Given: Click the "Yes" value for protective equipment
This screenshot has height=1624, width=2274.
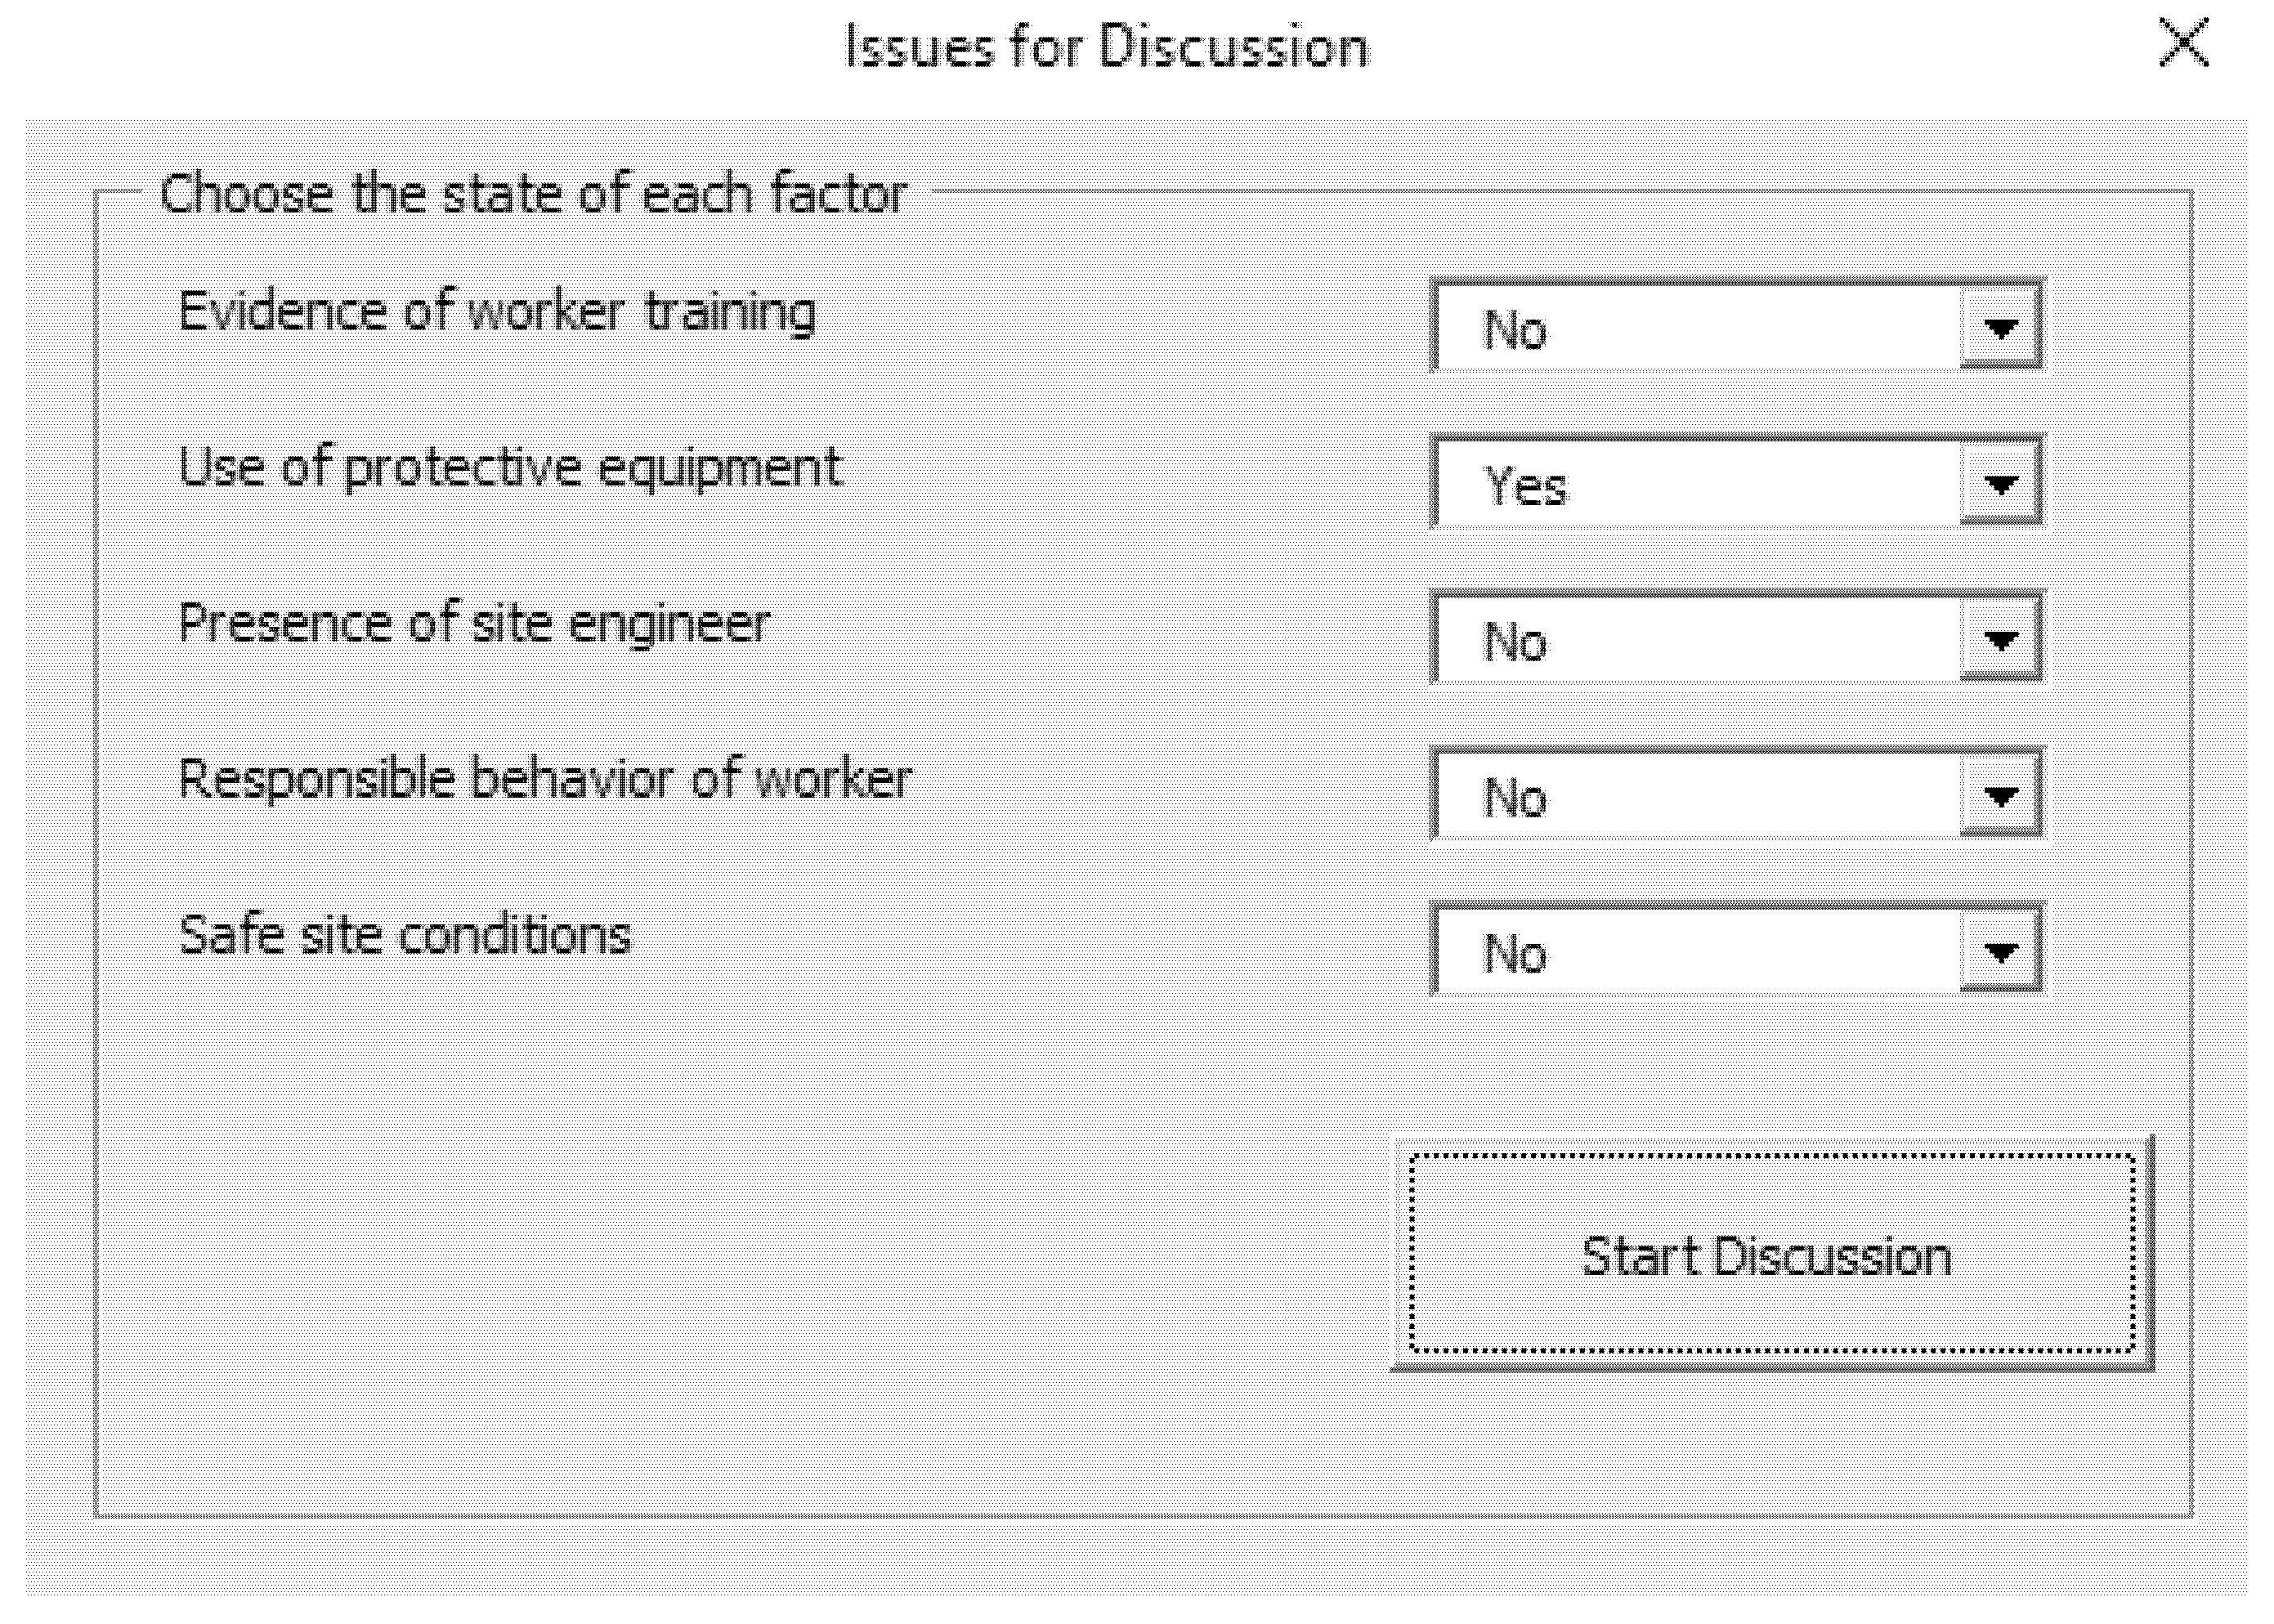Looking at the screenshot, I should [x=1526, y=486].
